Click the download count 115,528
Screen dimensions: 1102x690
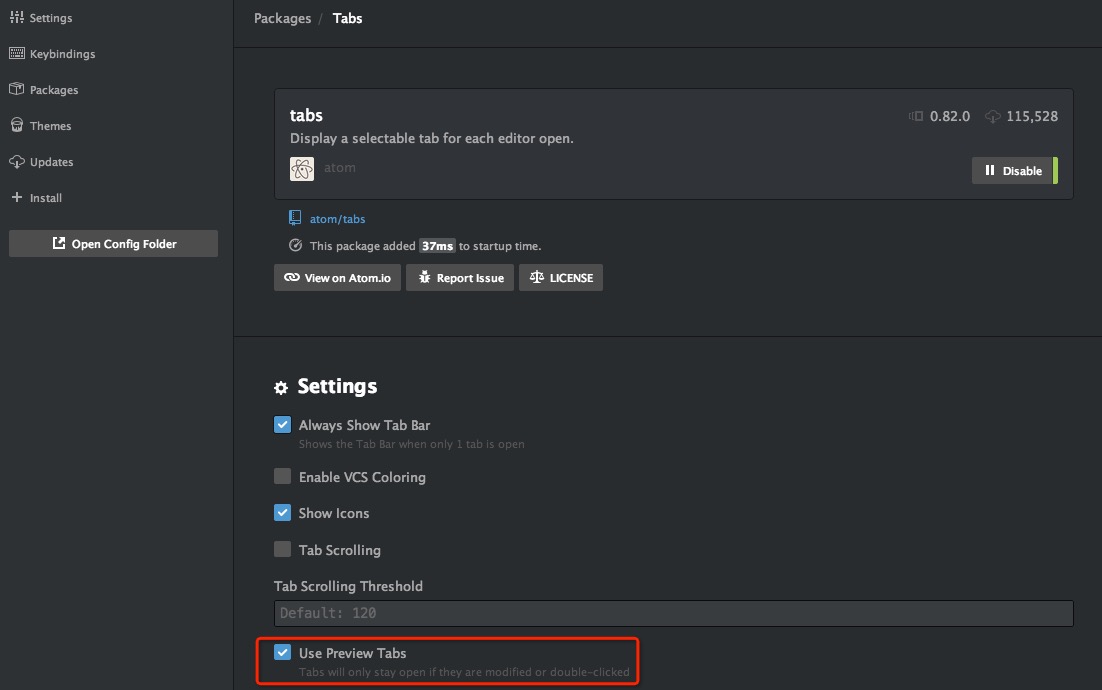[1032, 116]
